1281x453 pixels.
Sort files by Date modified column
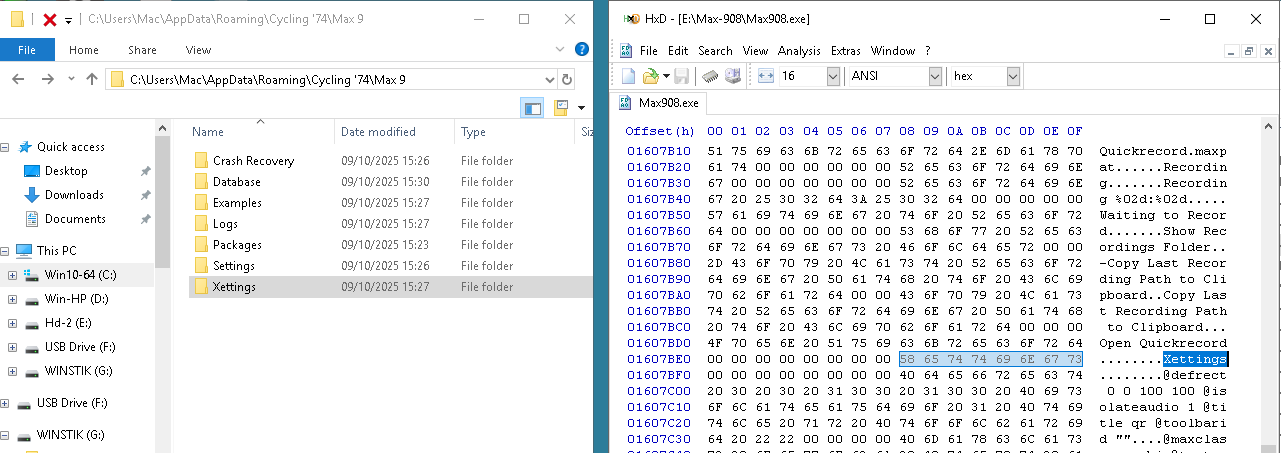[x=378, y=132]
